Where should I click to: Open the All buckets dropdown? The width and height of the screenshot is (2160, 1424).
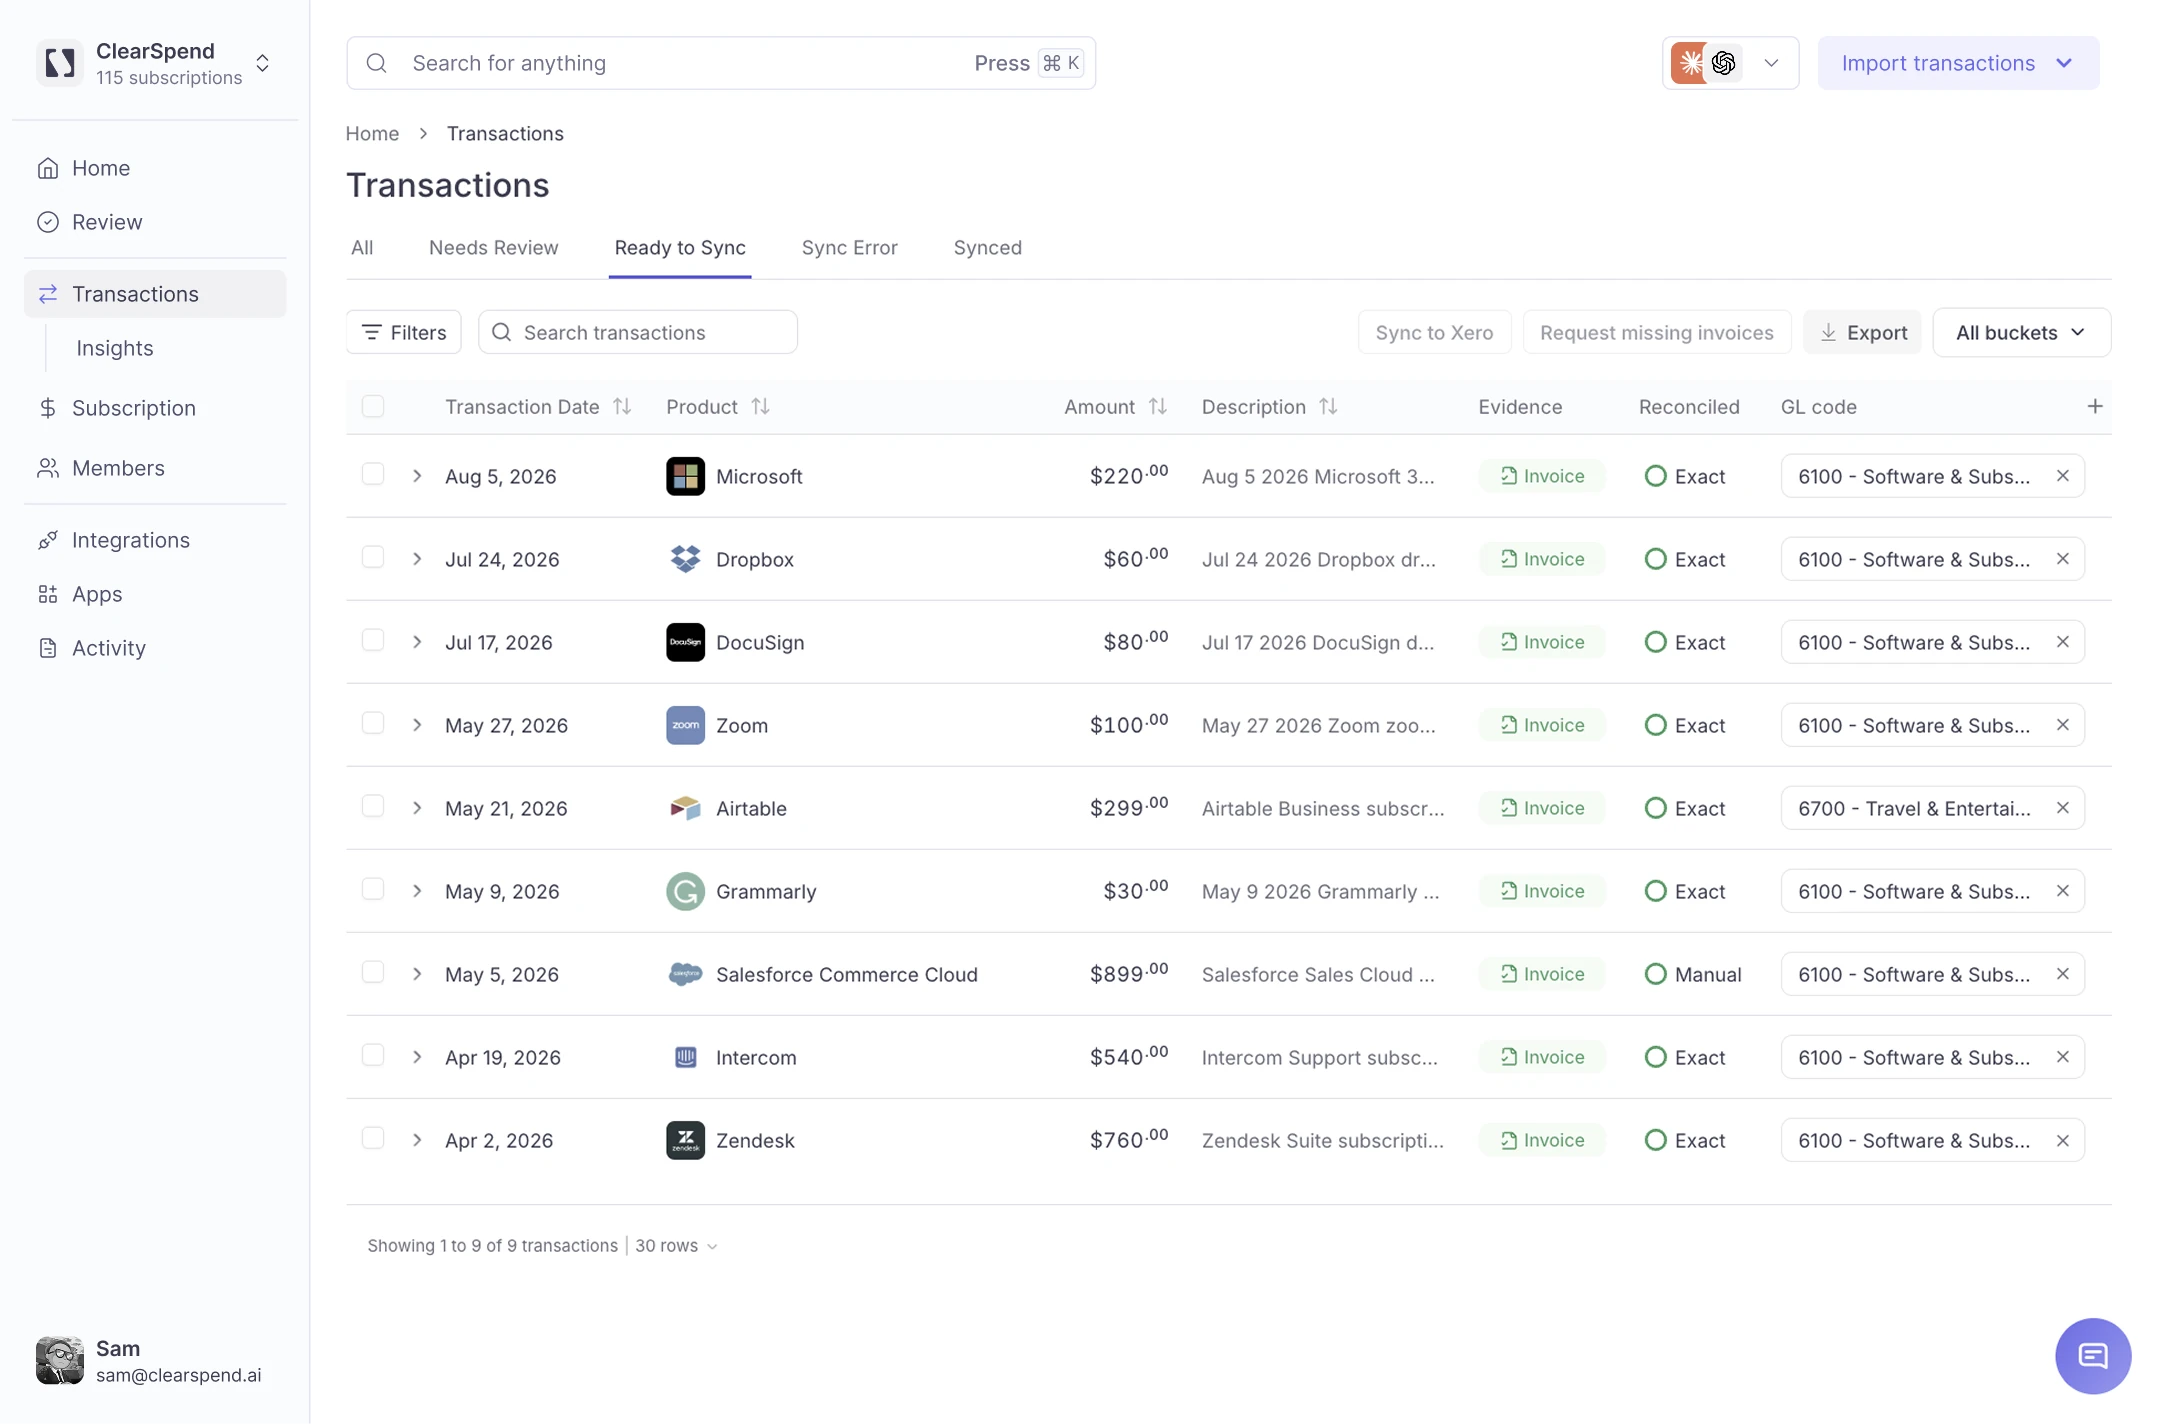coord(2021,332)
